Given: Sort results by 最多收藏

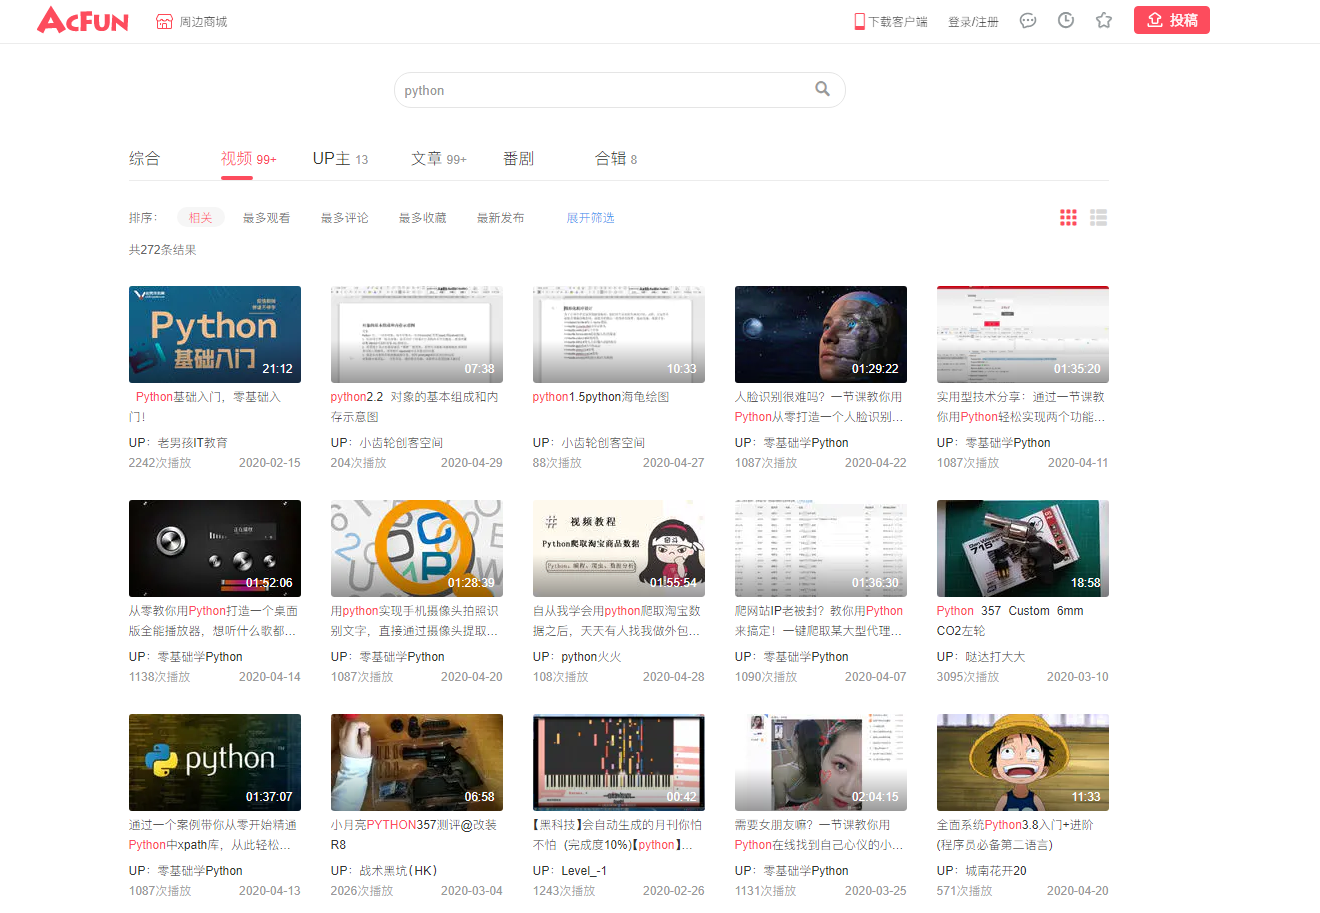Looking at the screenshot, I should point(422,218).
